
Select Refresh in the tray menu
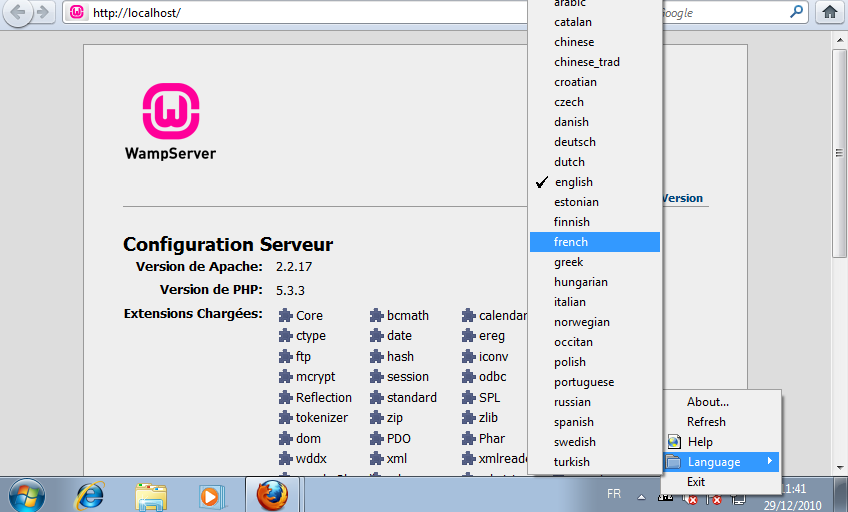coord(706,422)
